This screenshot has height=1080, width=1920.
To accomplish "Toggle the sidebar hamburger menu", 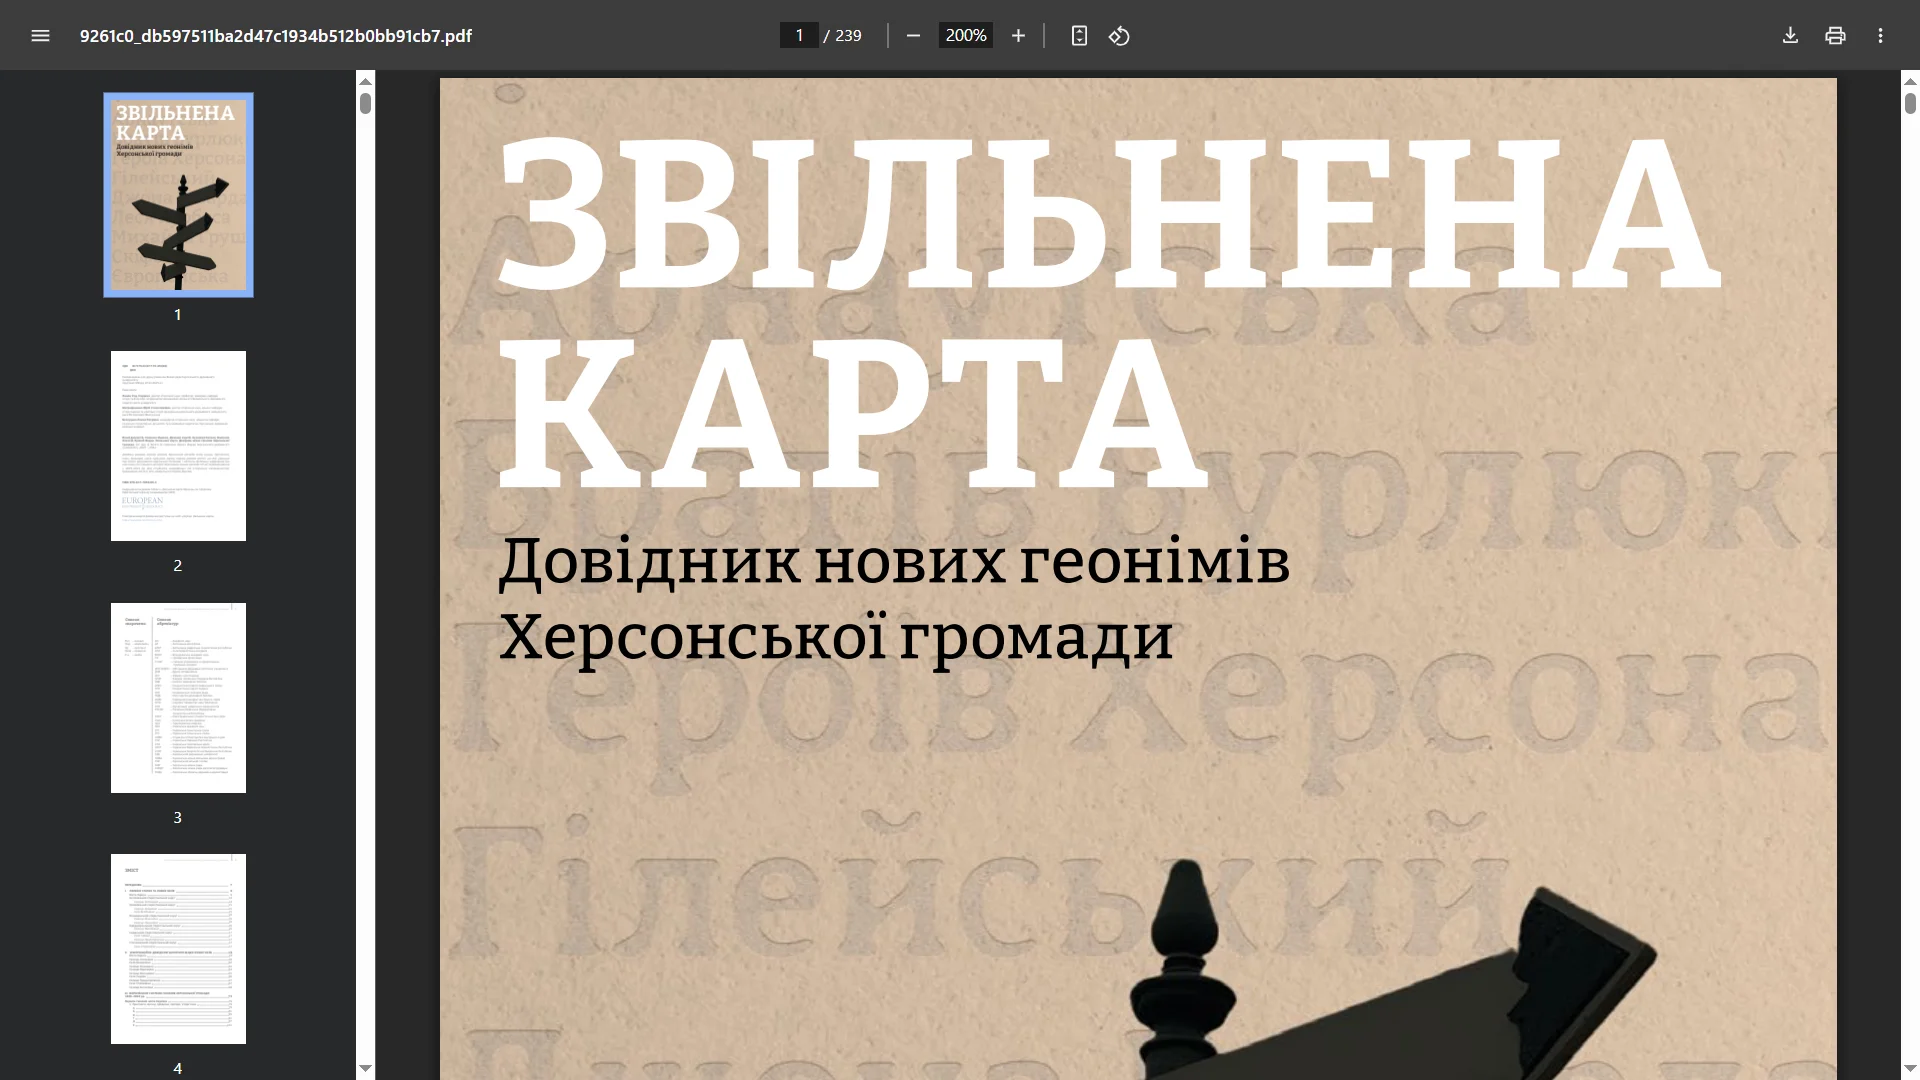I will point(40,36).
